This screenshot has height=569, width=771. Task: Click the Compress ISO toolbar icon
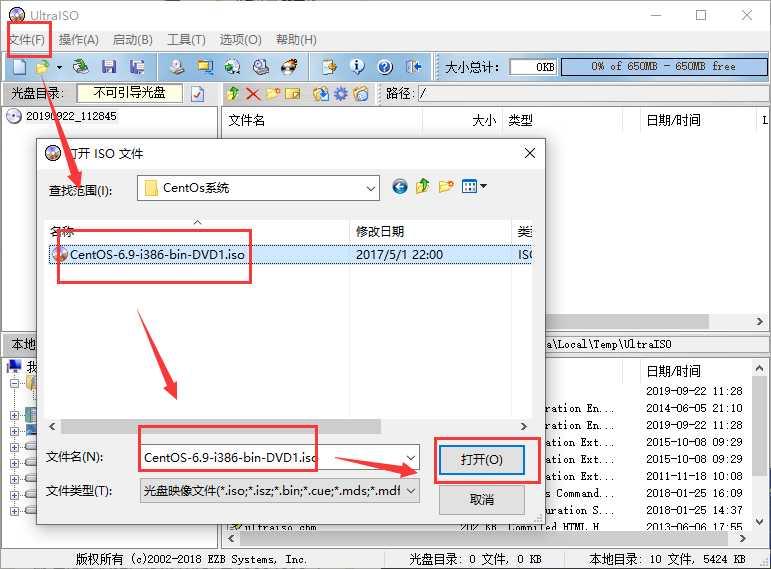[x=205, y=66]
